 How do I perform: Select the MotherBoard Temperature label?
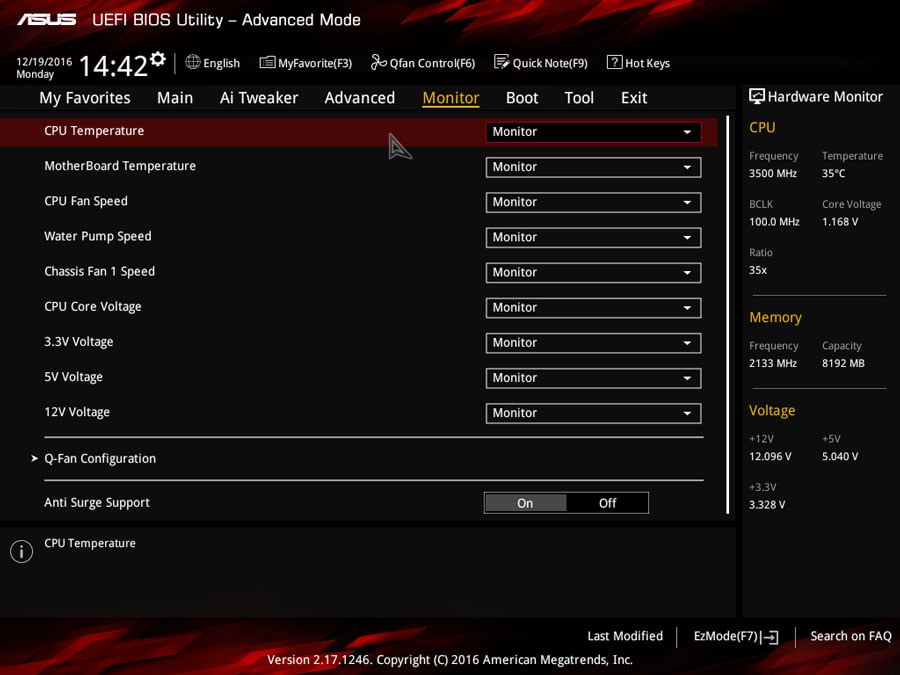(x=120, y=166)
